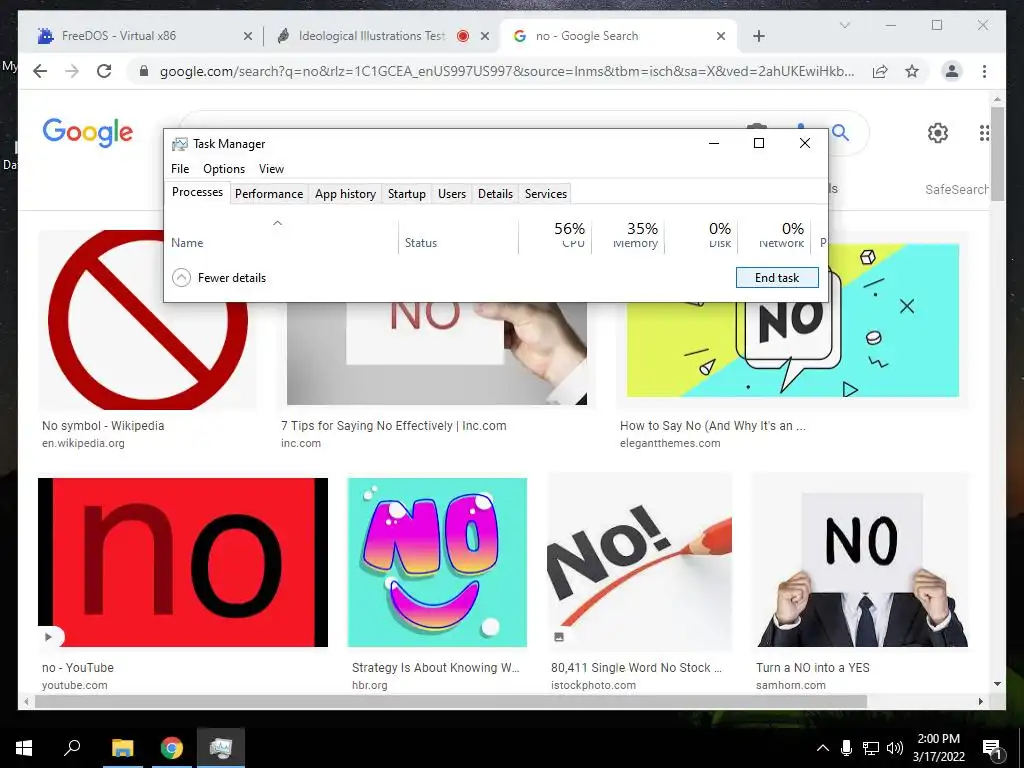The image size is (1024, 768).
Task: Share this page using the share icon
Action: click(880, 71)
